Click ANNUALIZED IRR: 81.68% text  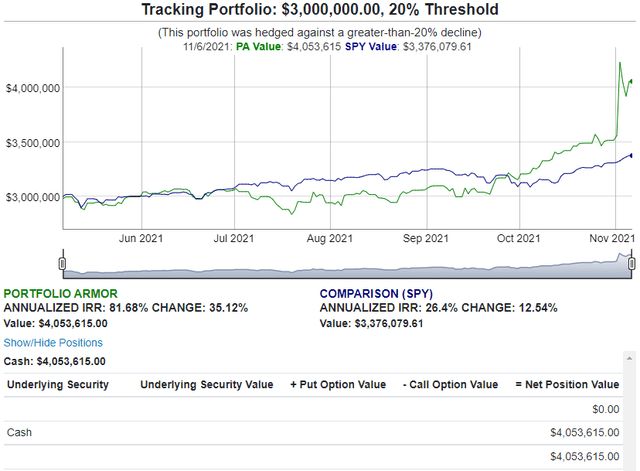(76, 308)
